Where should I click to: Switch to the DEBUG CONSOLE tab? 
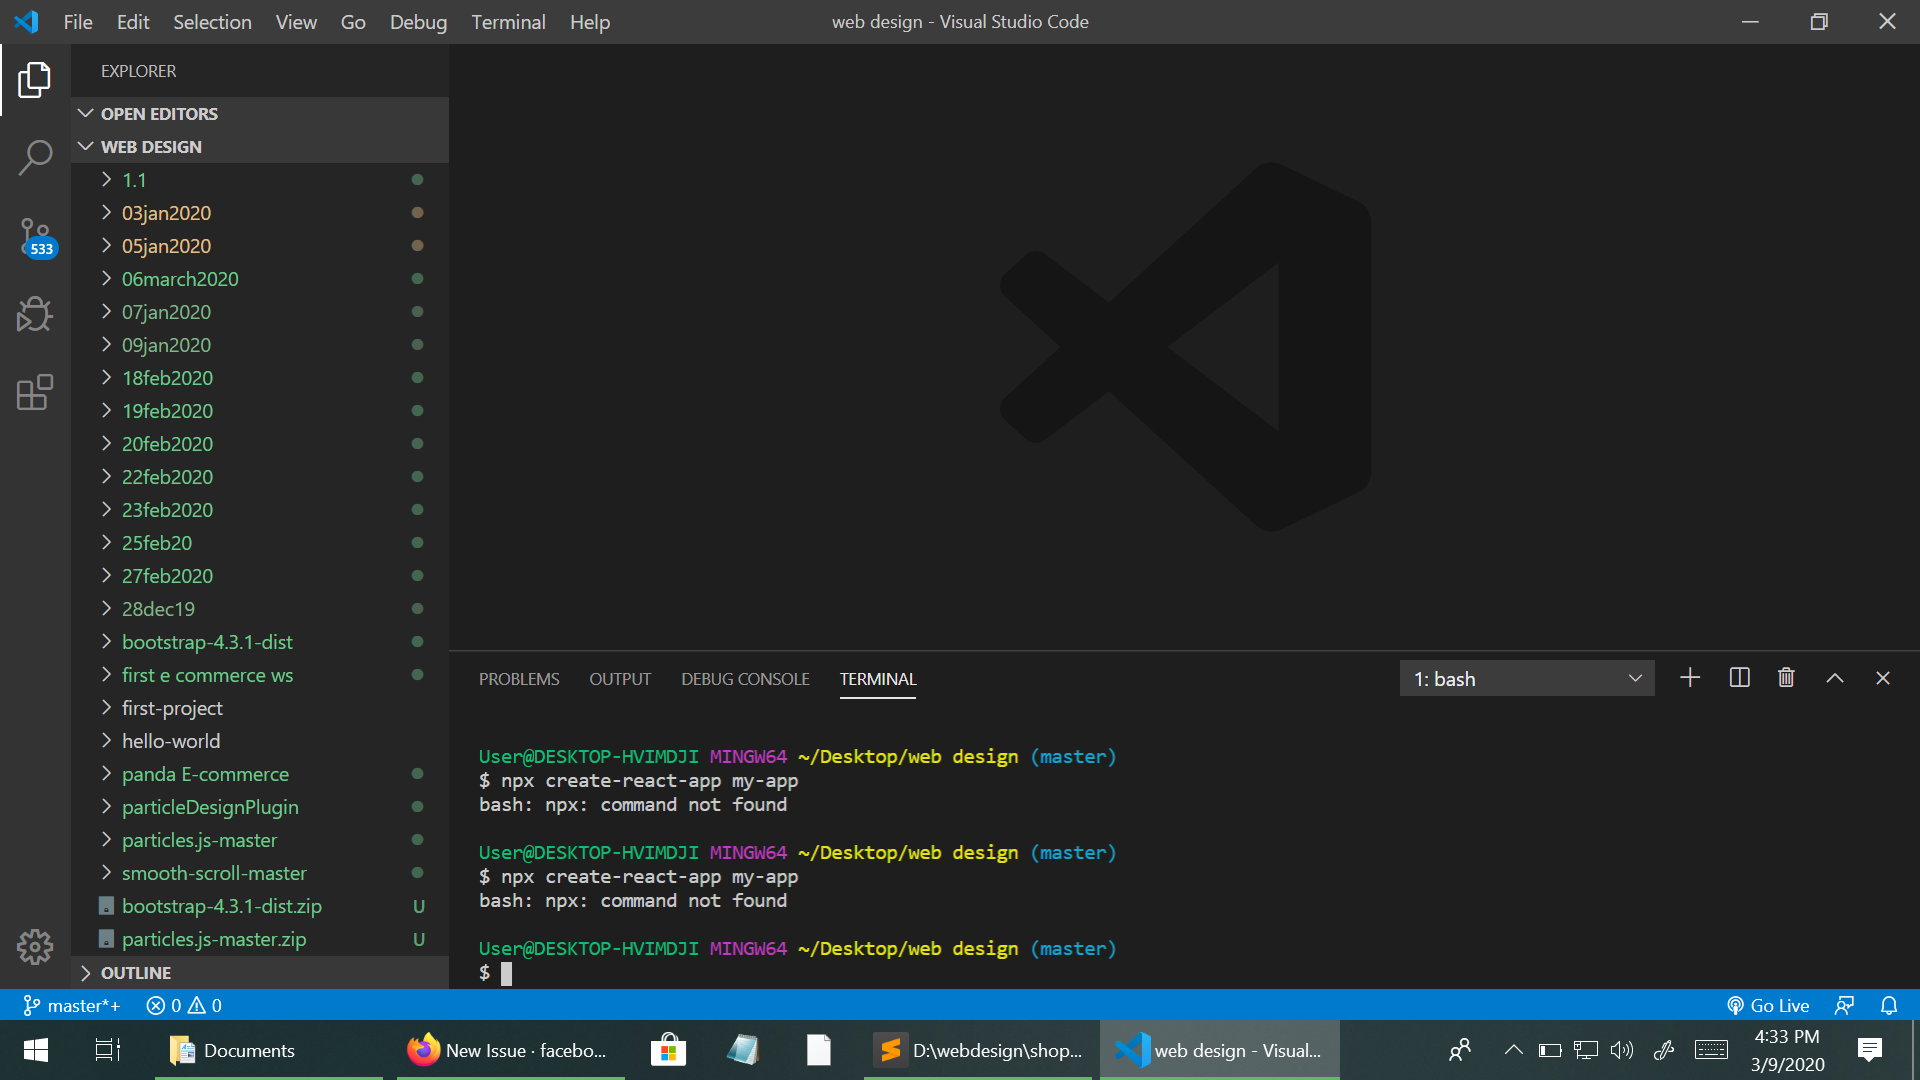click(744, 678)
